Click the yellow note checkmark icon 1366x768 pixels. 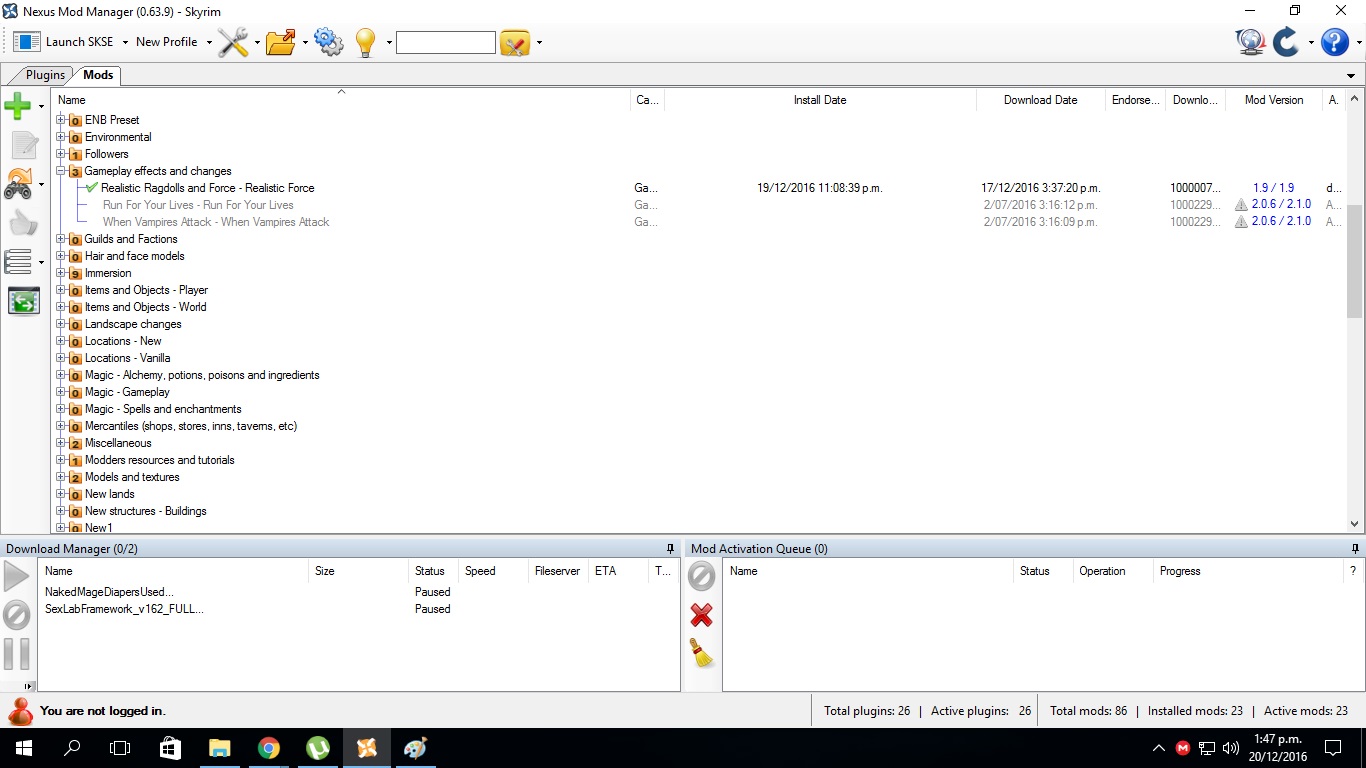(515, 42)
